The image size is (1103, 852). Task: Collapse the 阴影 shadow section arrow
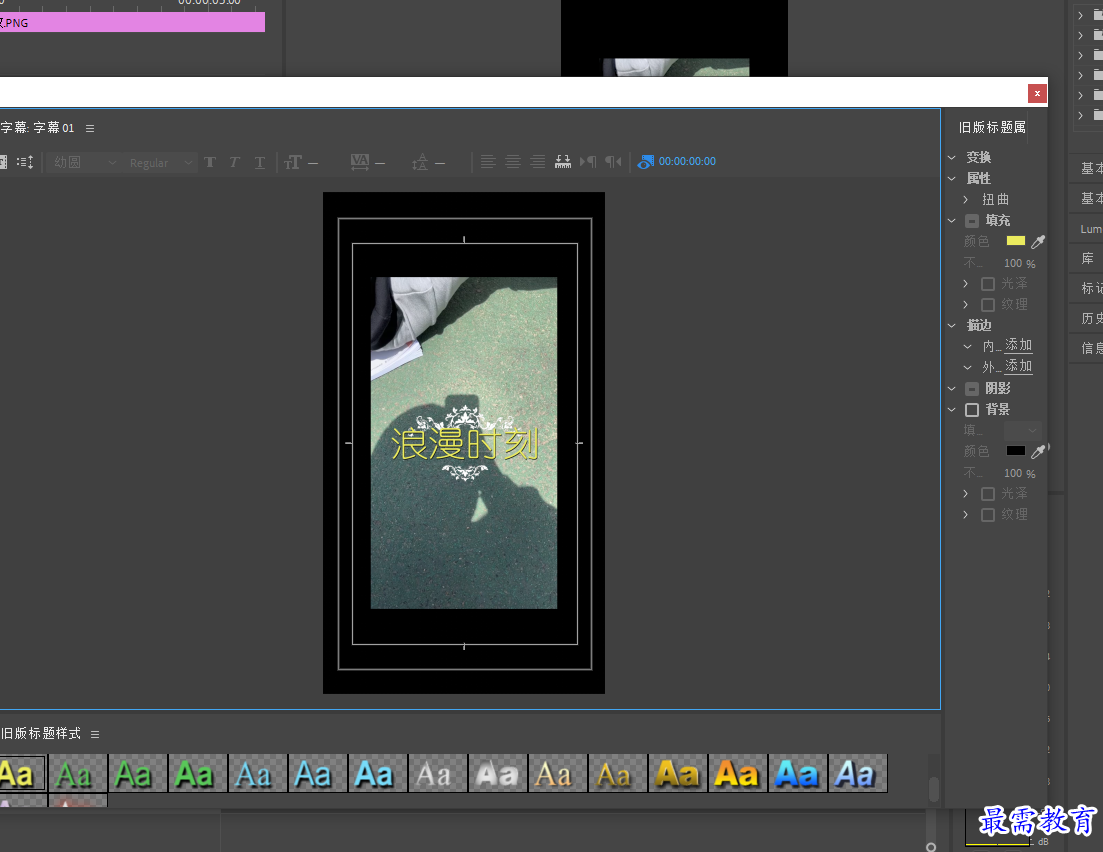pos(952,388)
